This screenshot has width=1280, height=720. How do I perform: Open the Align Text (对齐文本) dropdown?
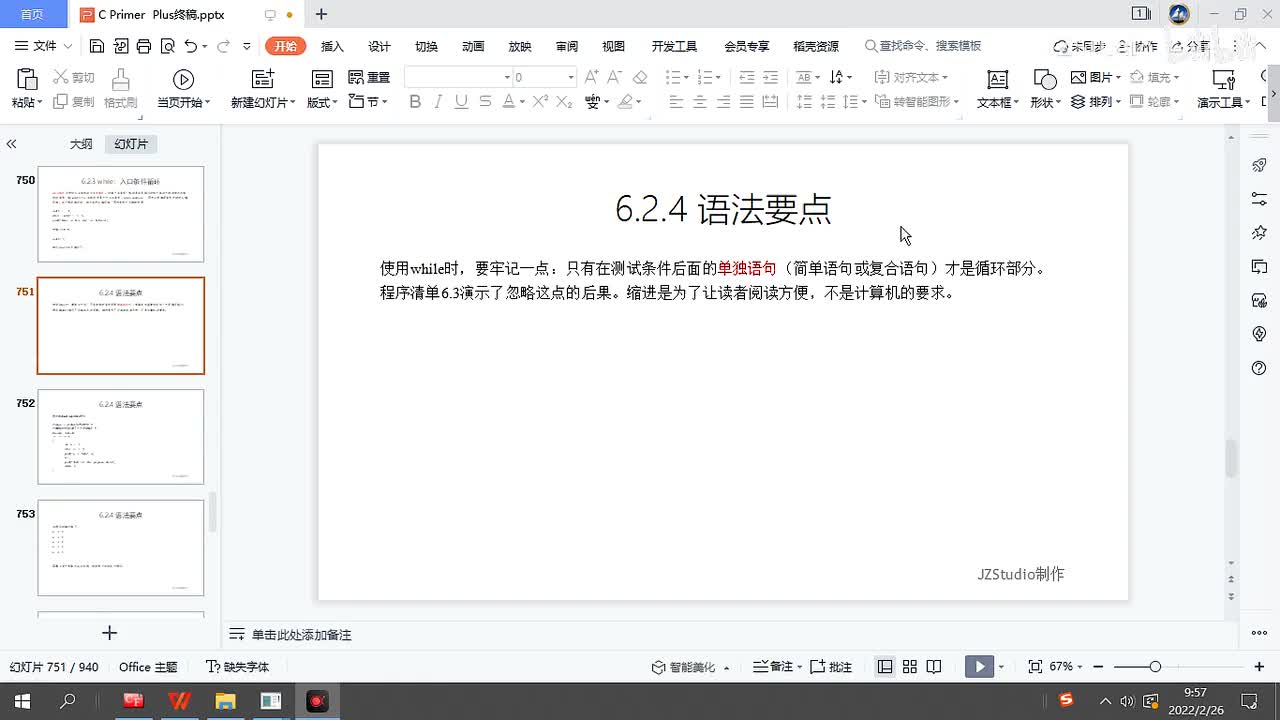pos(911,77)
